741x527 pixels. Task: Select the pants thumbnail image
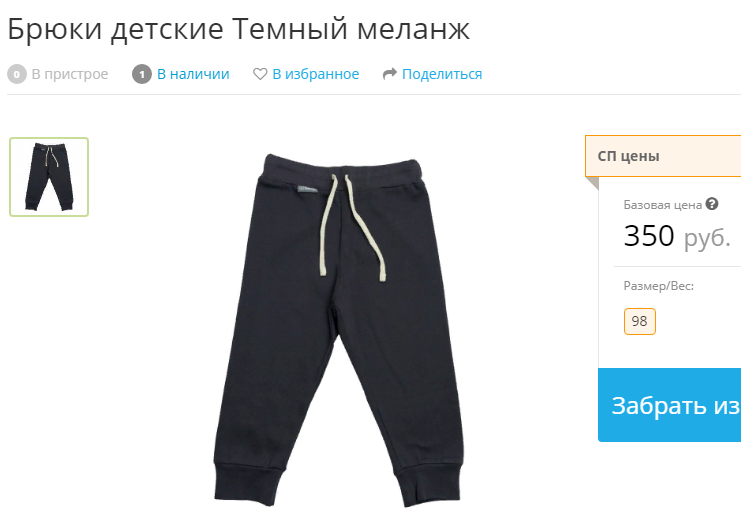click(49, 177)
